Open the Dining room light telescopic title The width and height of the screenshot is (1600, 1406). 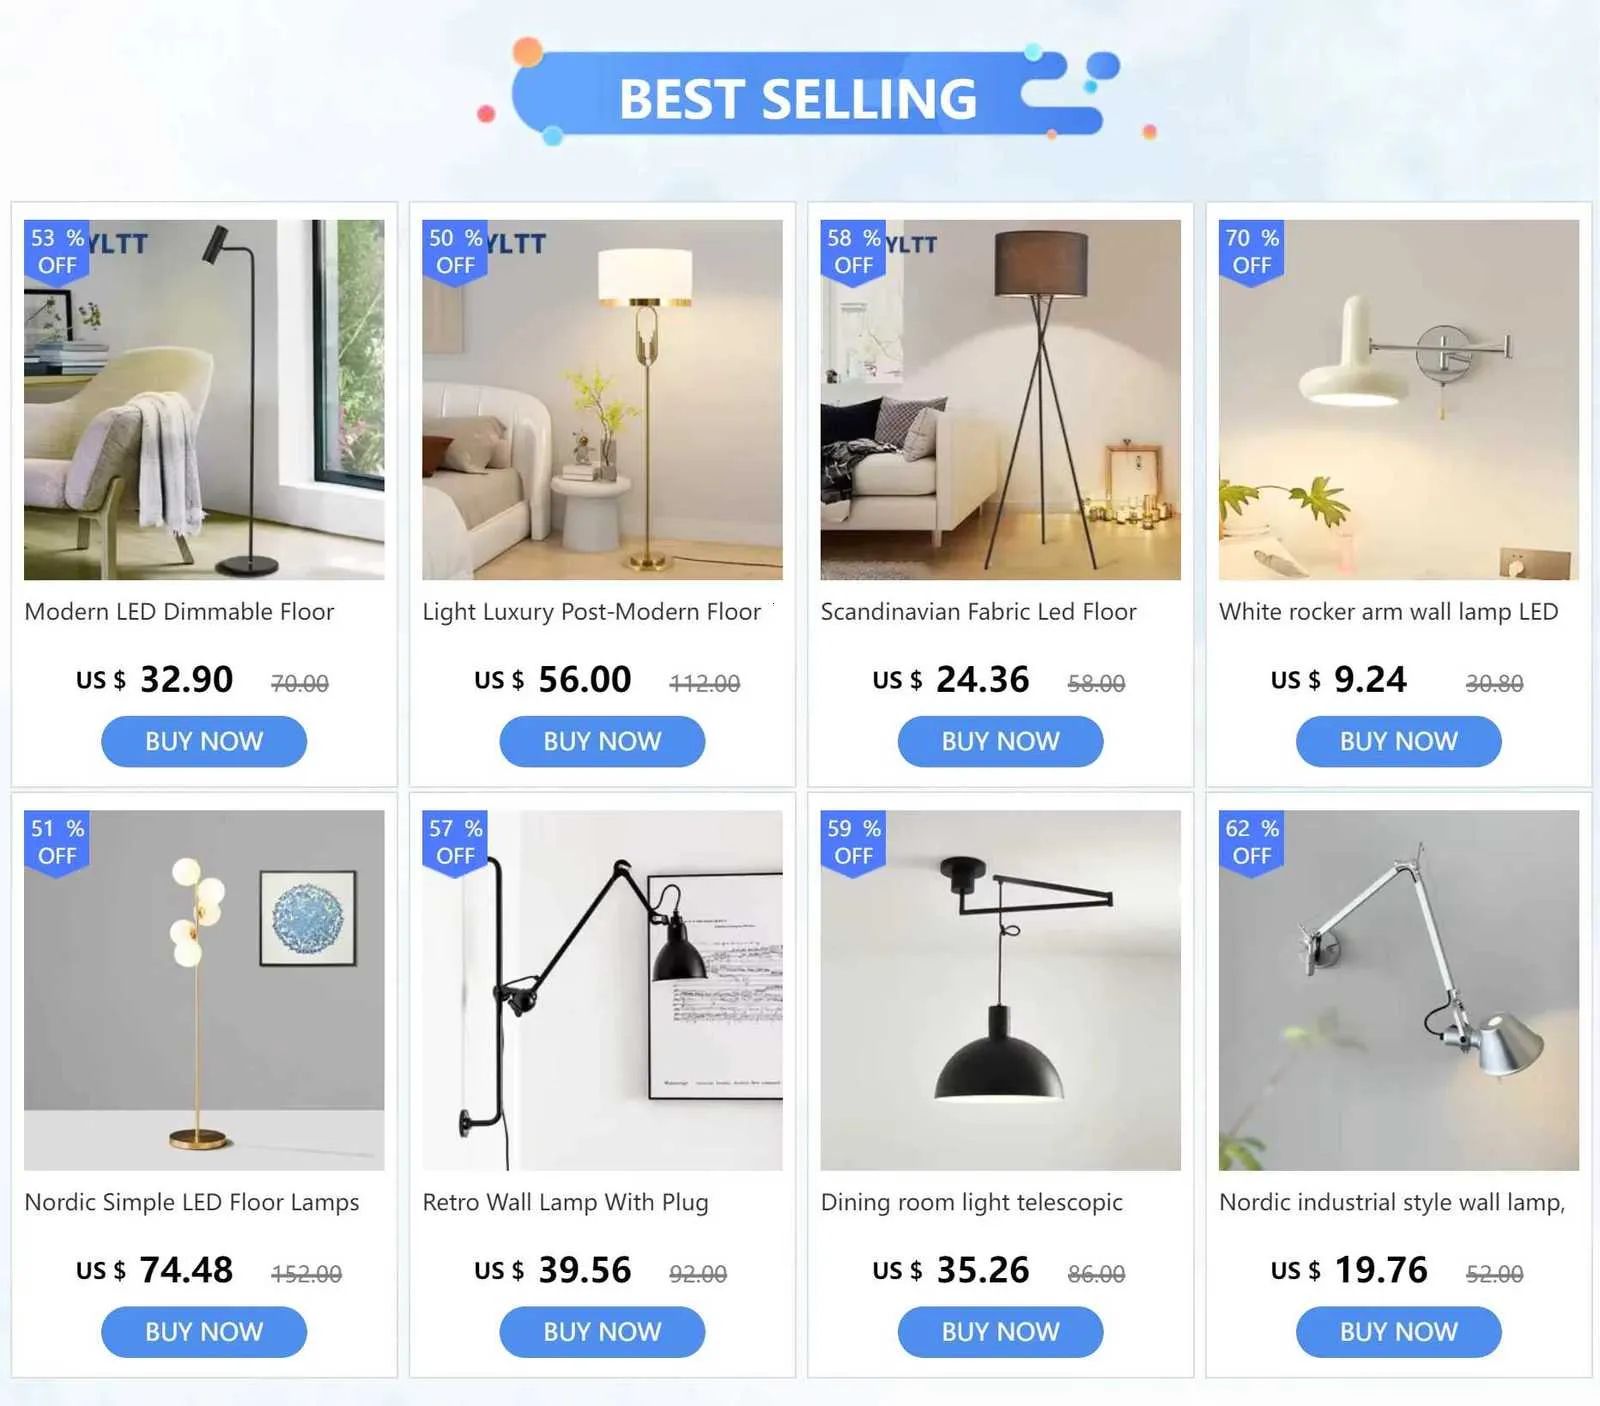click(x=972, y=1202)
